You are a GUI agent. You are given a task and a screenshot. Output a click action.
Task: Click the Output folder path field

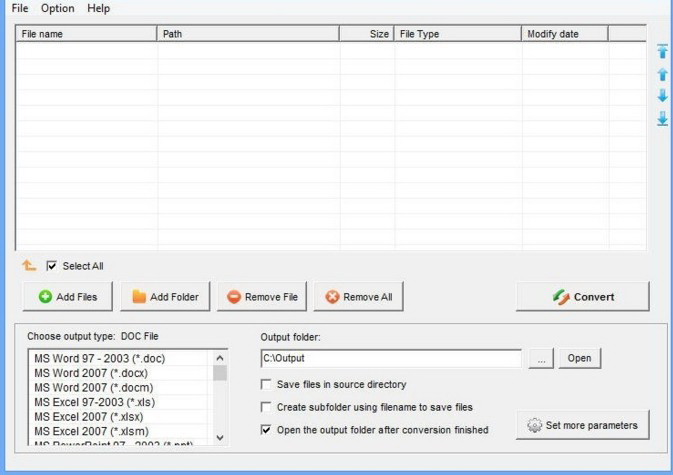(391, 358)
